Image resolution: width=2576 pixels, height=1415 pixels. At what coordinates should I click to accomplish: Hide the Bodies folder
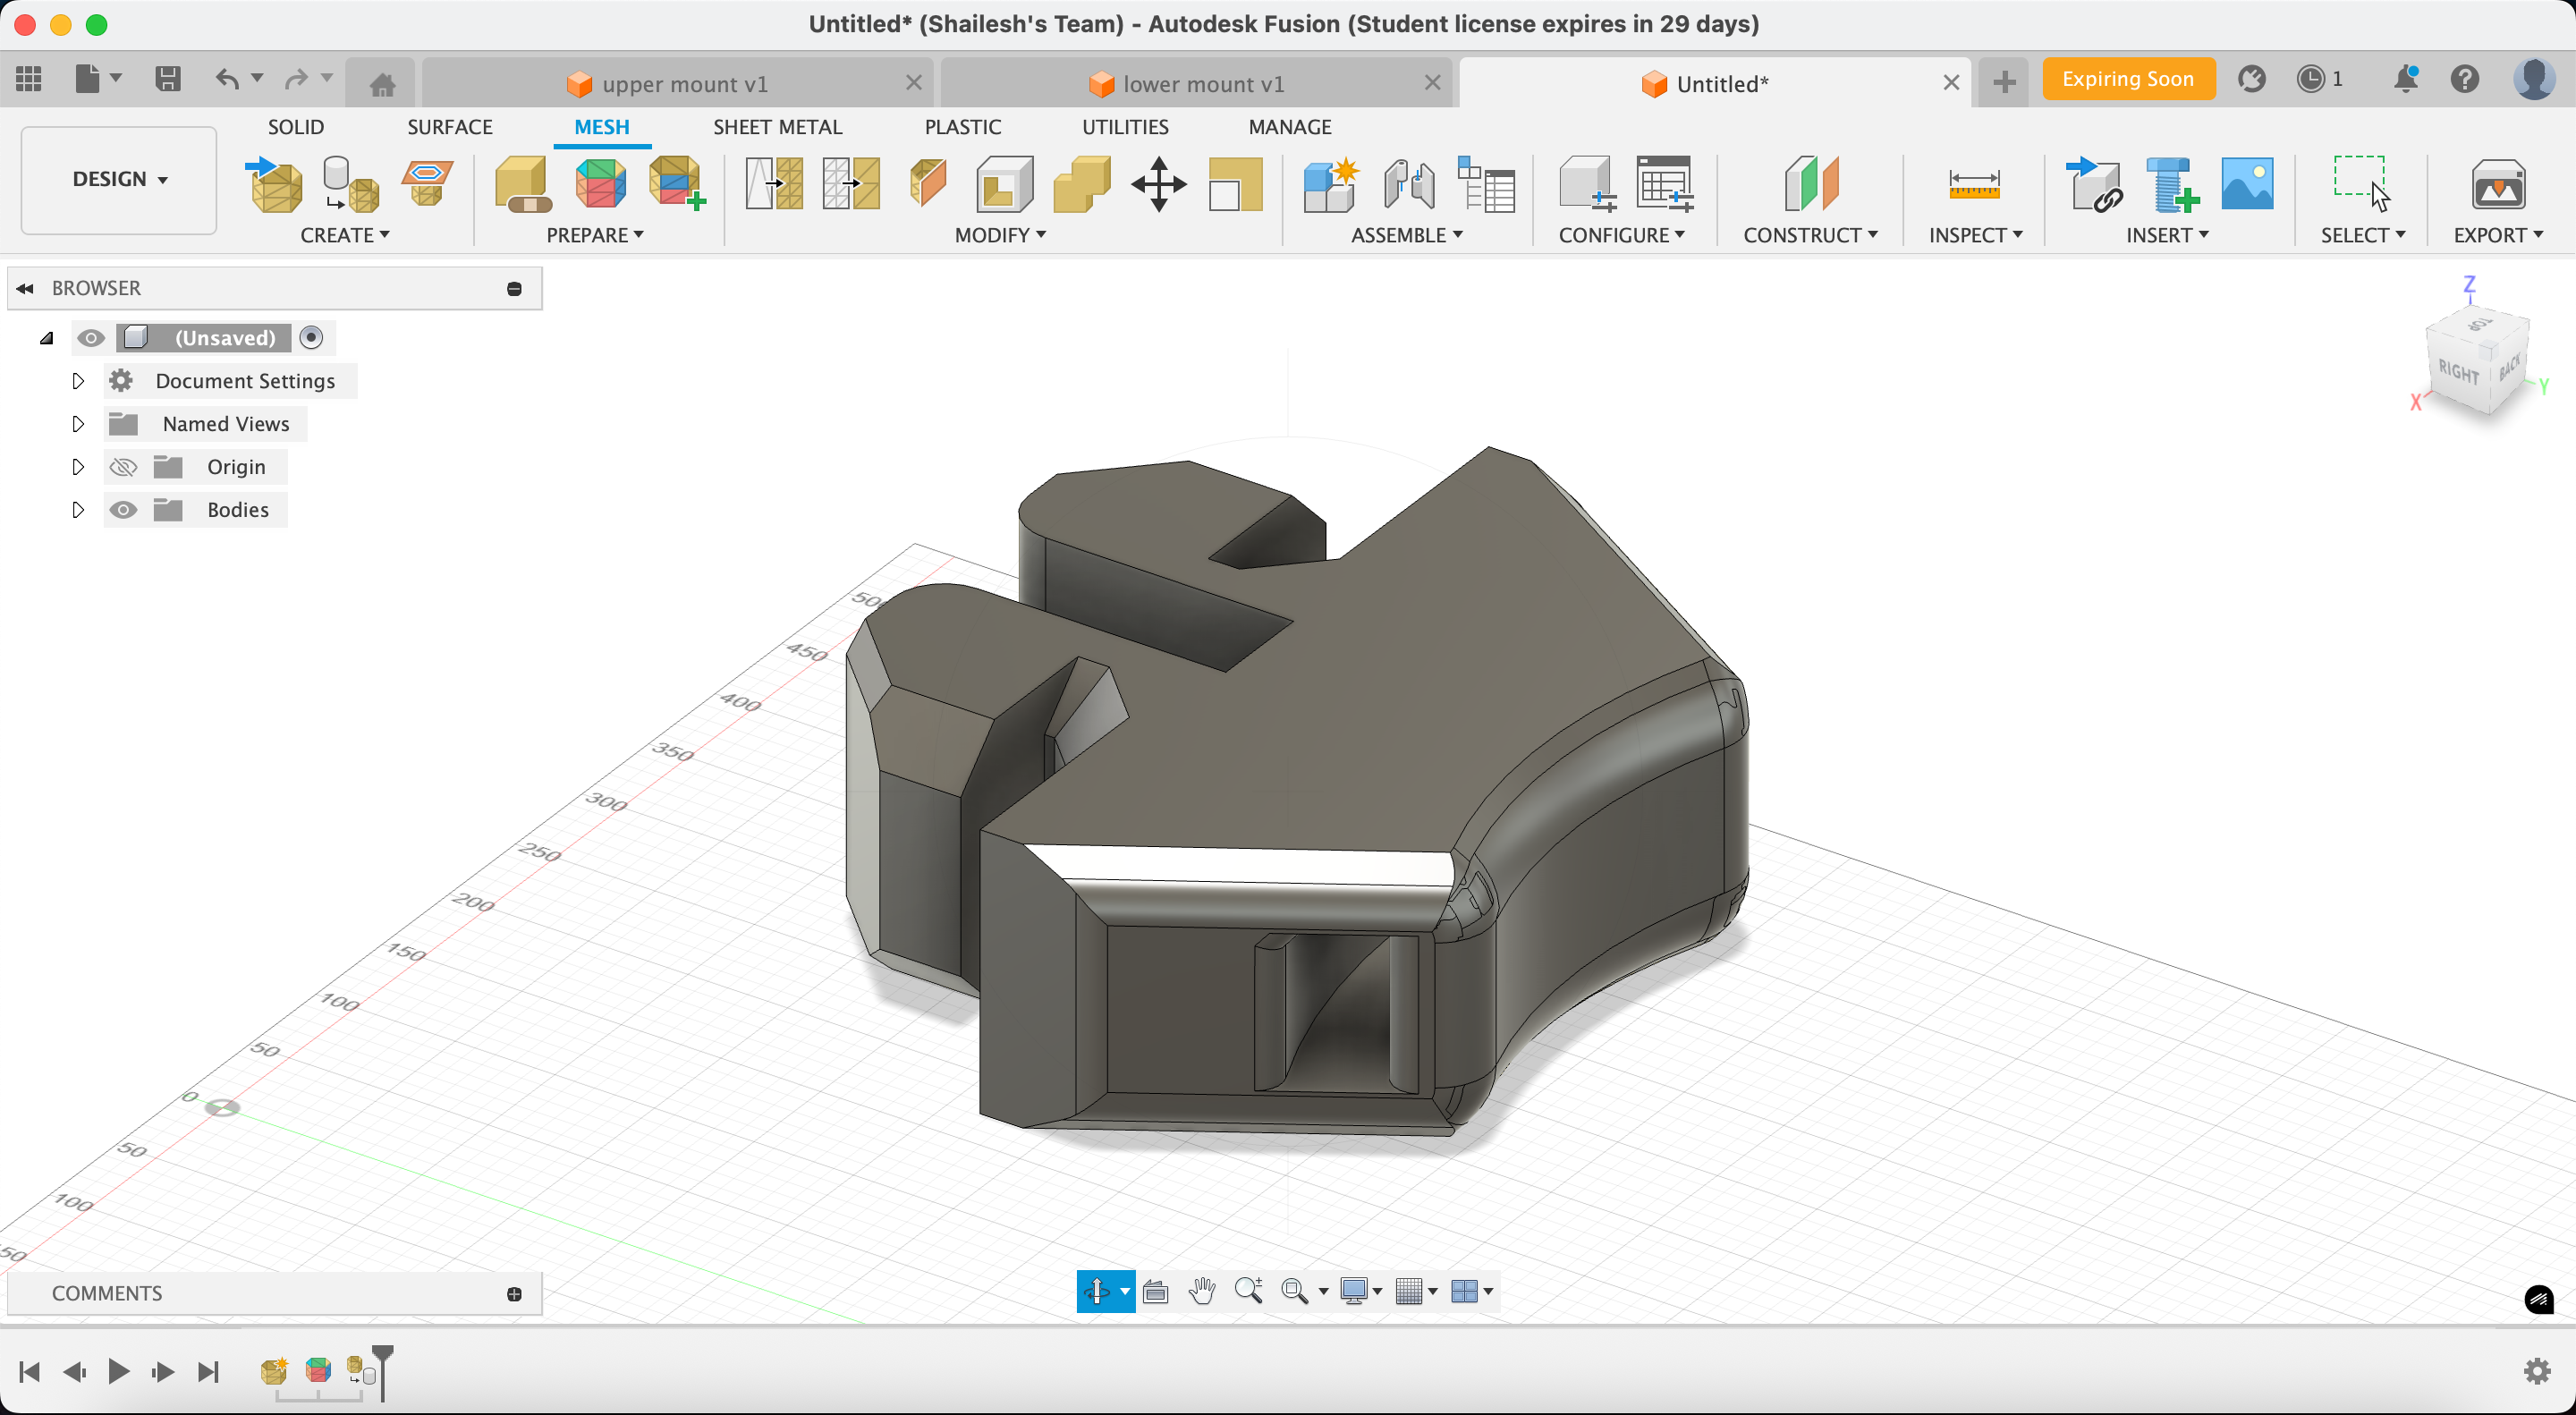point(123,510)
